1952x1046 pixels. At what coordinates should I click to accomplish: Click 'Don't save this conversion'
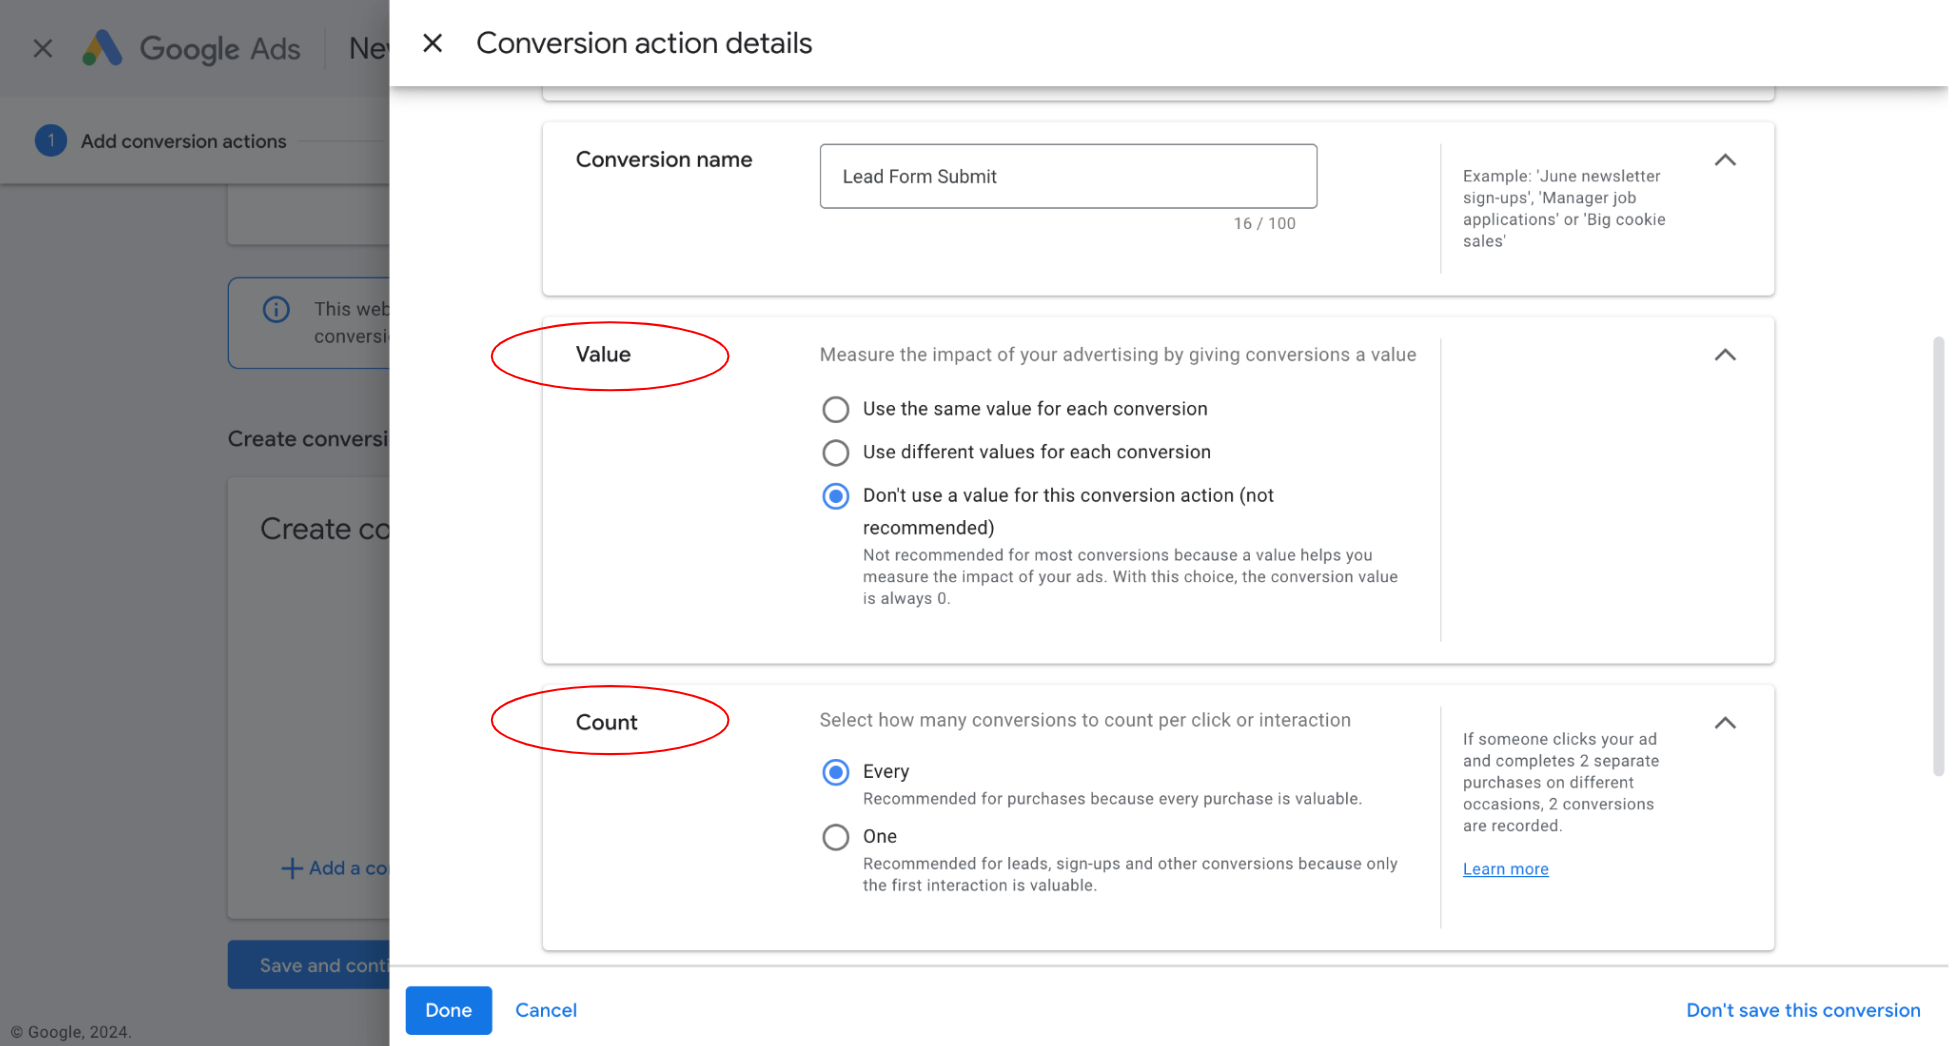point(1802,1010)
